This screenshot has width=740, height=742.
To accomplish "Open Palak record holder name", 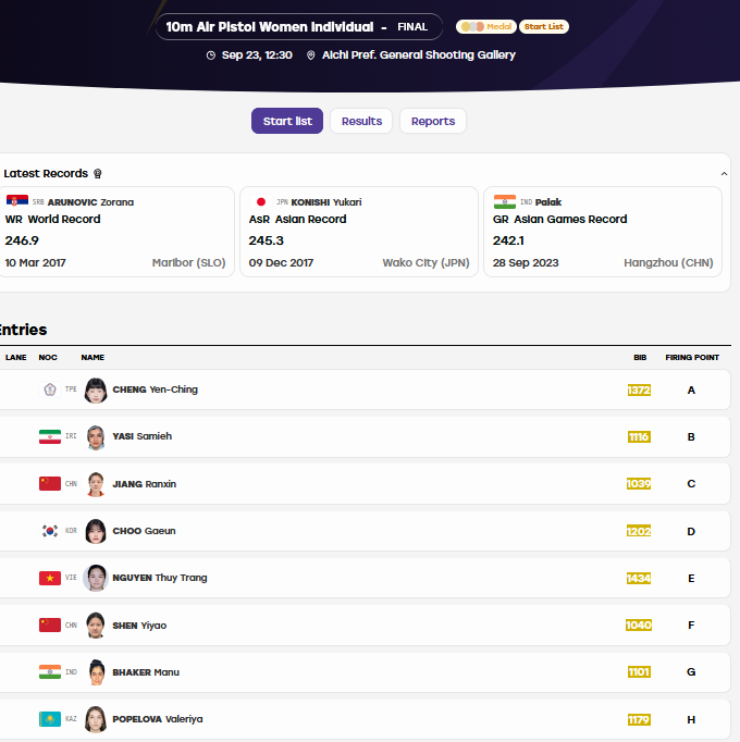I will 548,202.
